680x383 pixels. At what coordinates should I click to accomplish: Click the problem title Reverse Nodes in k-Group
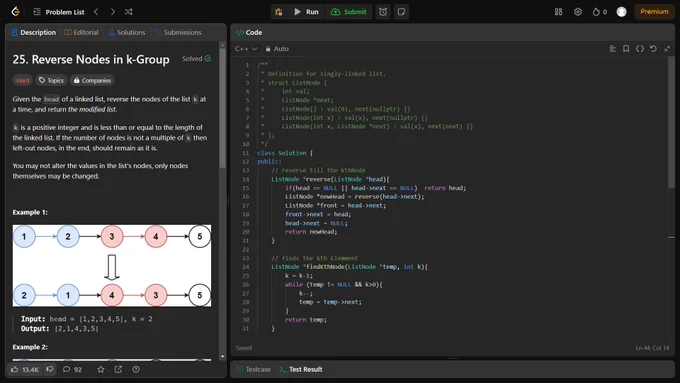click(x=91, y=59)
